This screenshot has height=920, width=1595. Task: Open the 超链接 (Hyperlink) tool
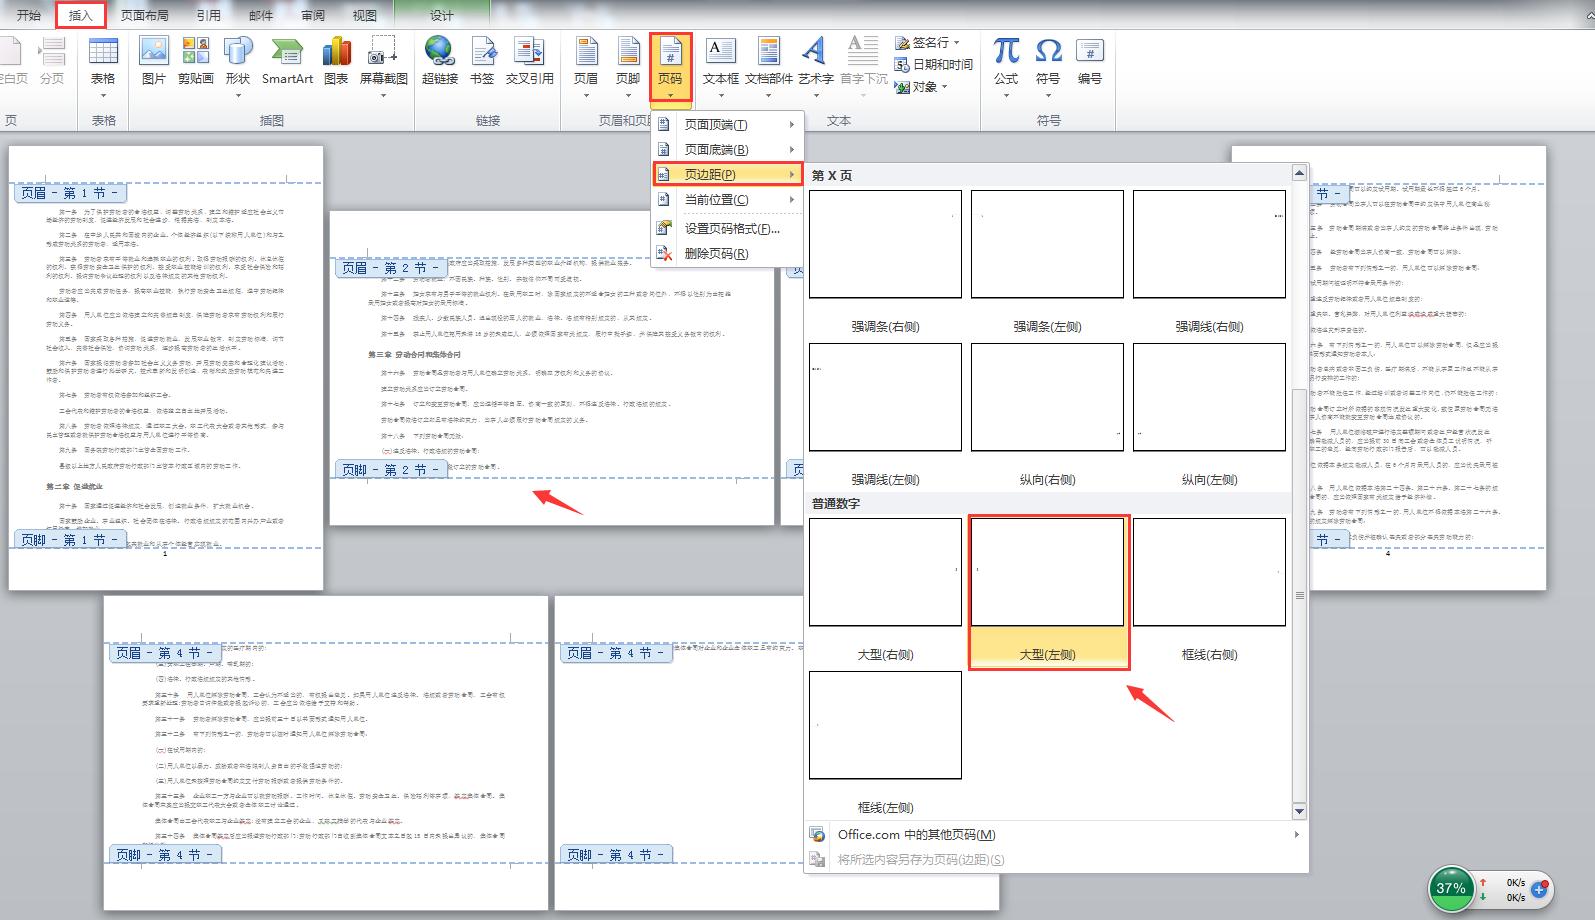439,60
